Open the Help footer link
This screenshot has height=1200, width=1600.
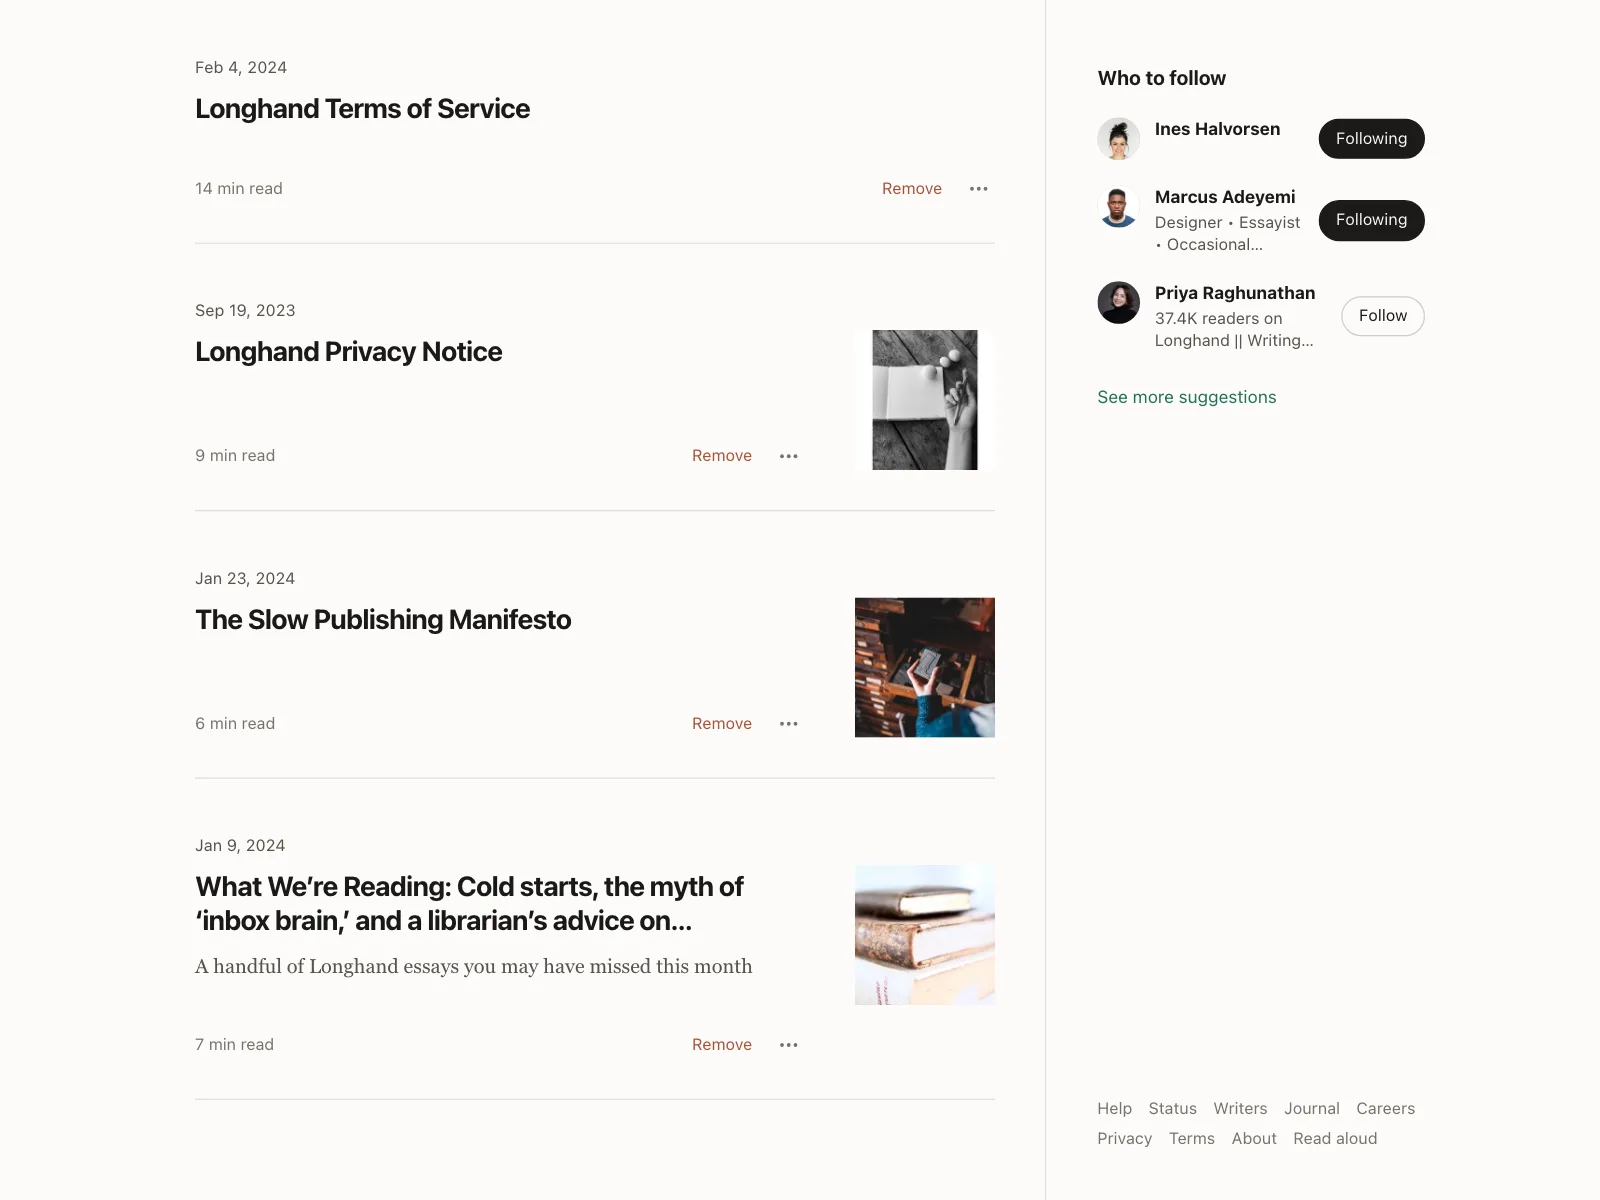tap(1114, 1109)
